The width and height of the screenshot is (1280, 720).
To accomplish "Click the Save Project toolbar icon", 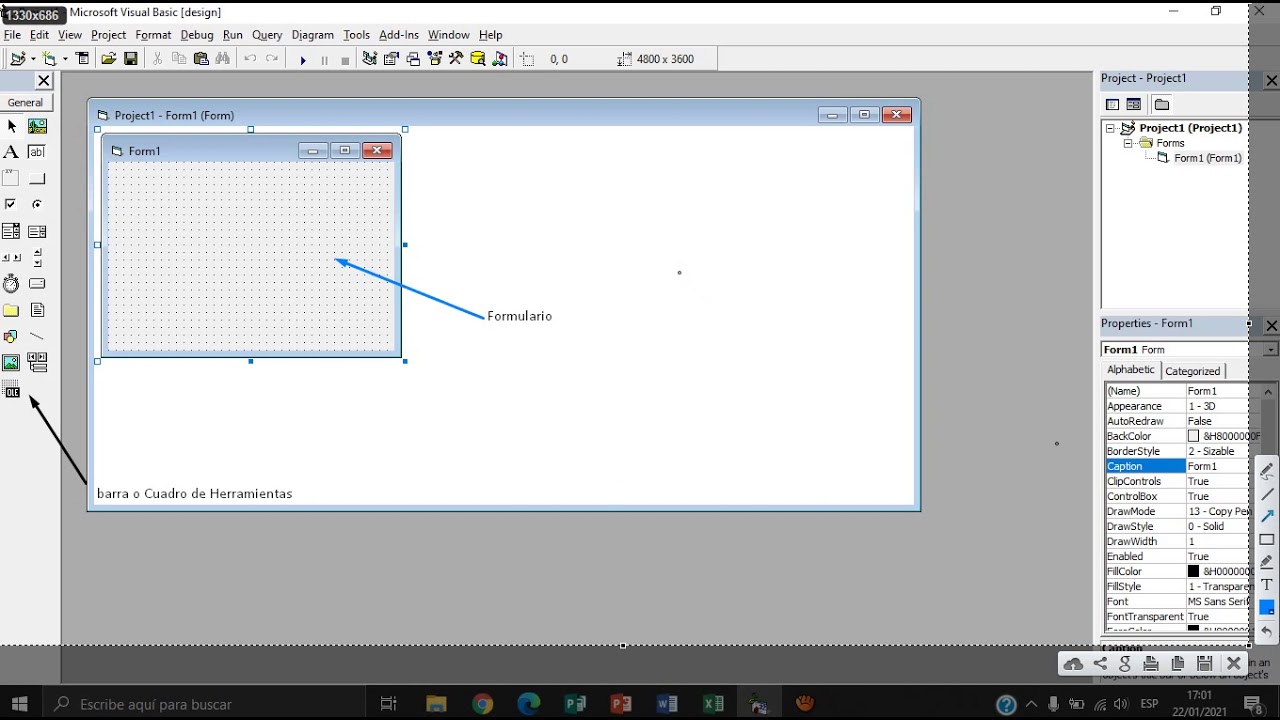I will coord(131,59).
